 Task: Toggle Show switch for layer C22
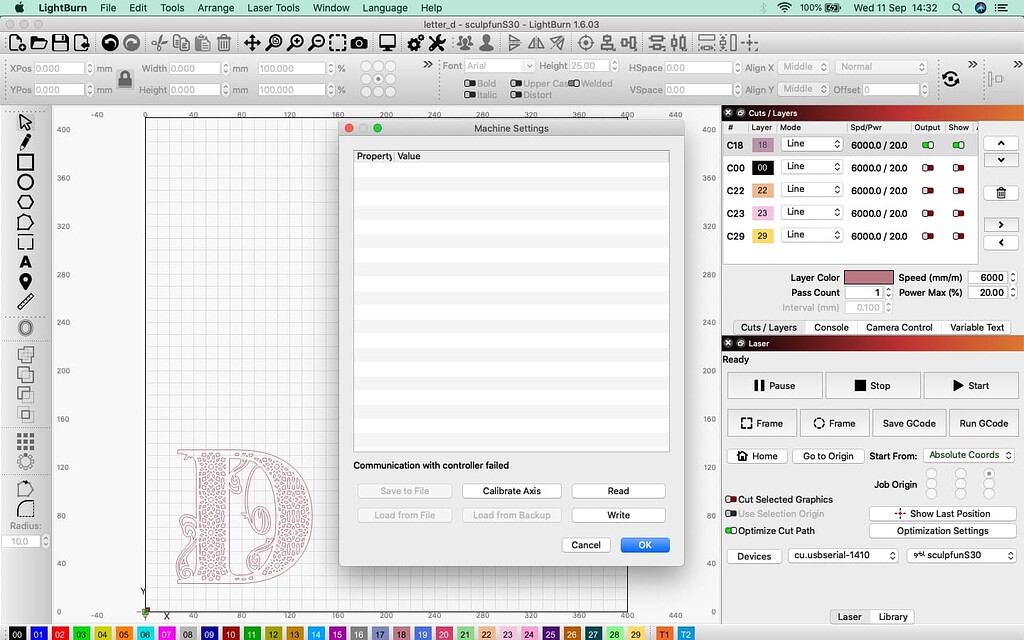959,191
